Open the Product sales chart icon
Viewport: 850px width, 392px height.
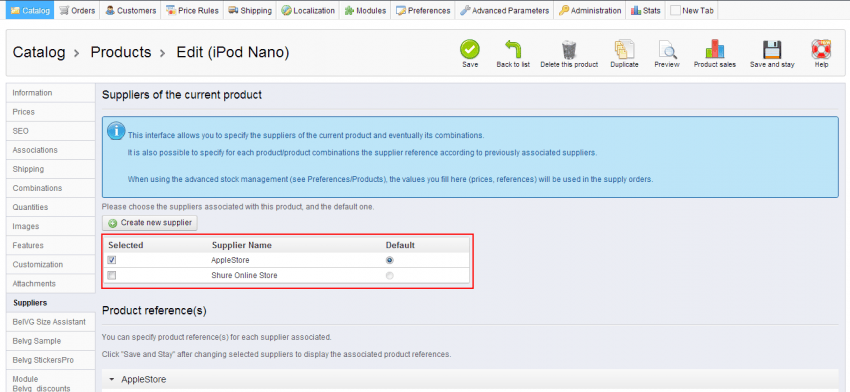tap(714, 49)
